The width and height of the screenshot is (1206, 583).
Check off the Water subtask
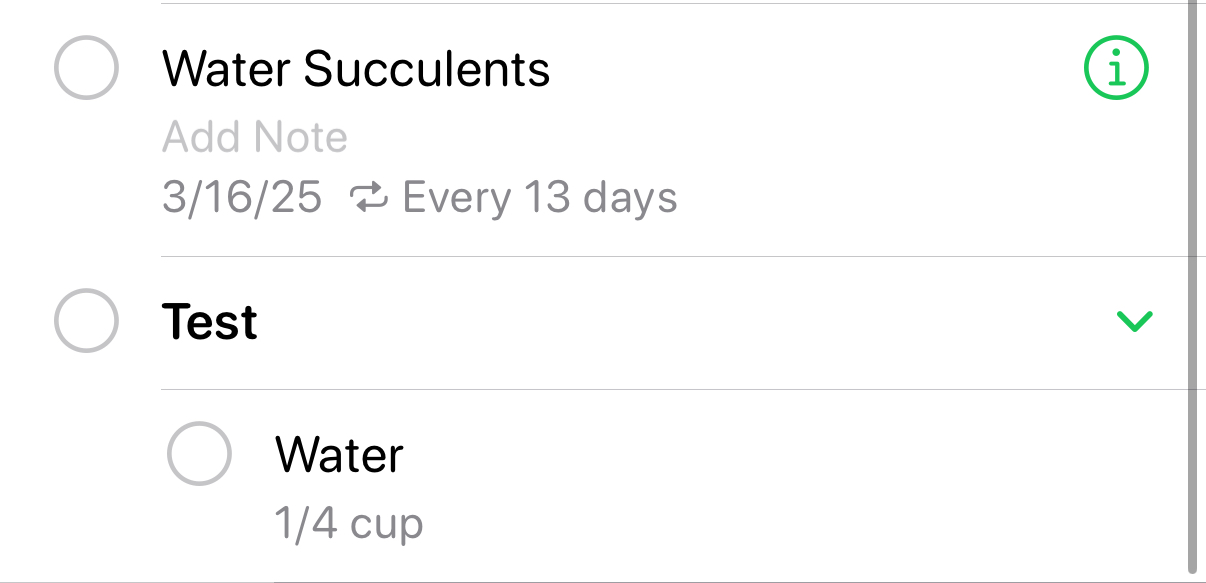click(199, 454)
